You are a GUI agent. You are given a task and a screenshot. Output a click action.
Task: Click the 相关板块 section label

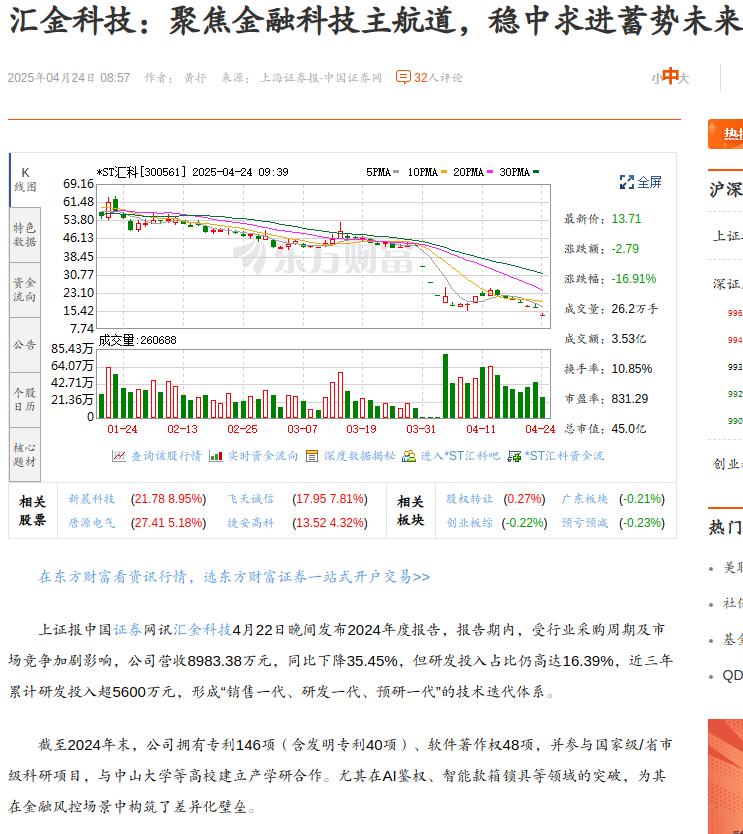point(411,511)
